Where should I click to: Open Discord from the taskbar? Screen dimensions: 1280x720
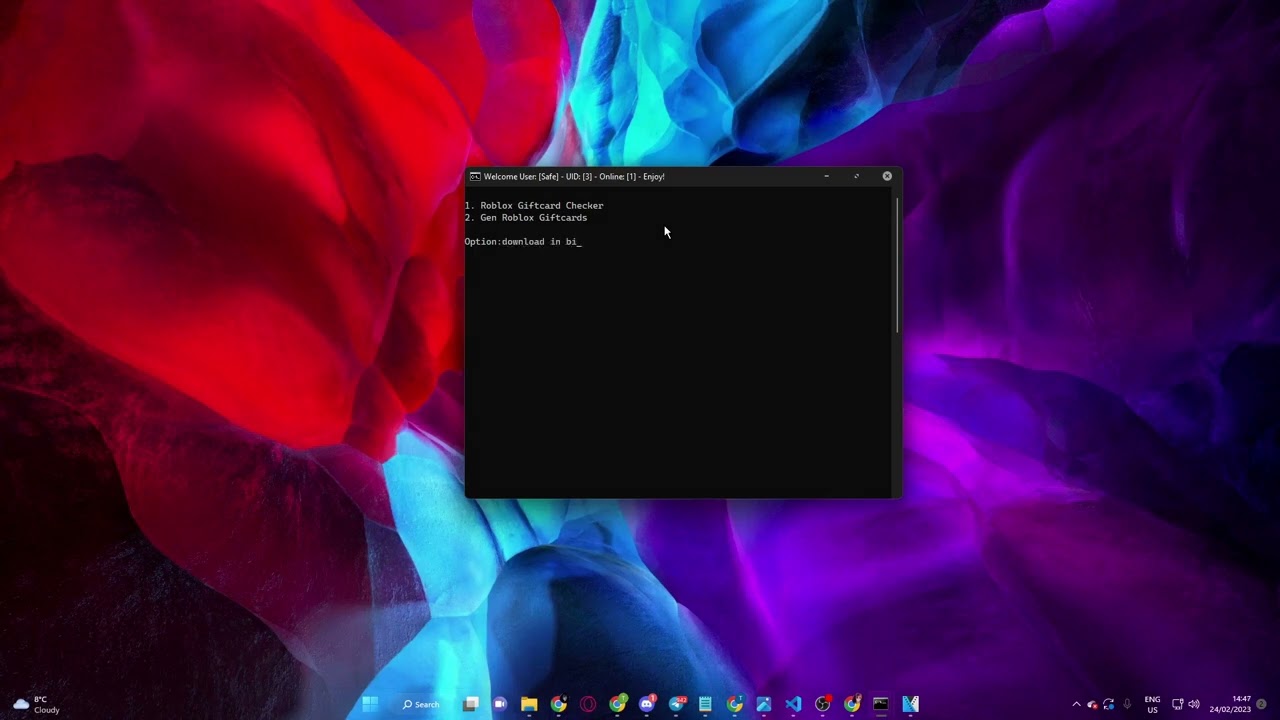(x=647, y=704)
